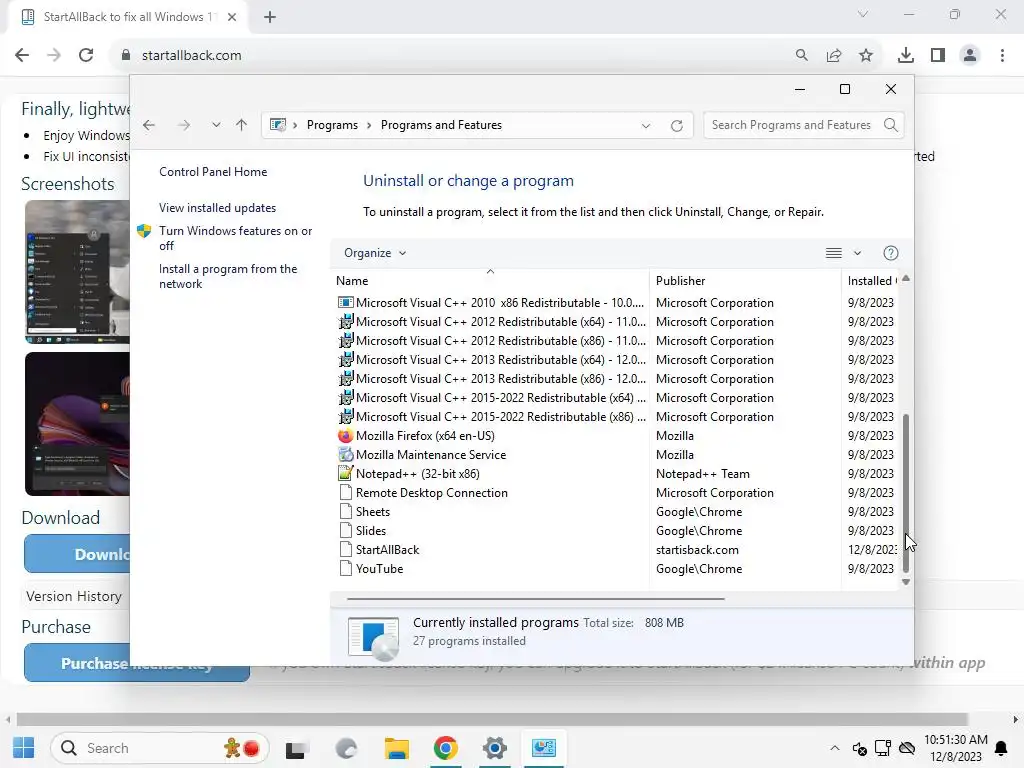The height and width of the screenshot is (768, 1024).
Task: Click the list scroll-up arrow
Action: (x=906, y=278)
